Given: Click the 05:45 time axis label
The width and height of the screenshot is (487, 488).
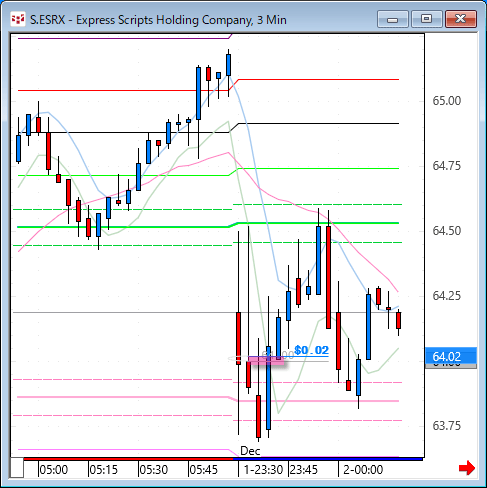Looking at the screenshot, I should click(203, 470).
